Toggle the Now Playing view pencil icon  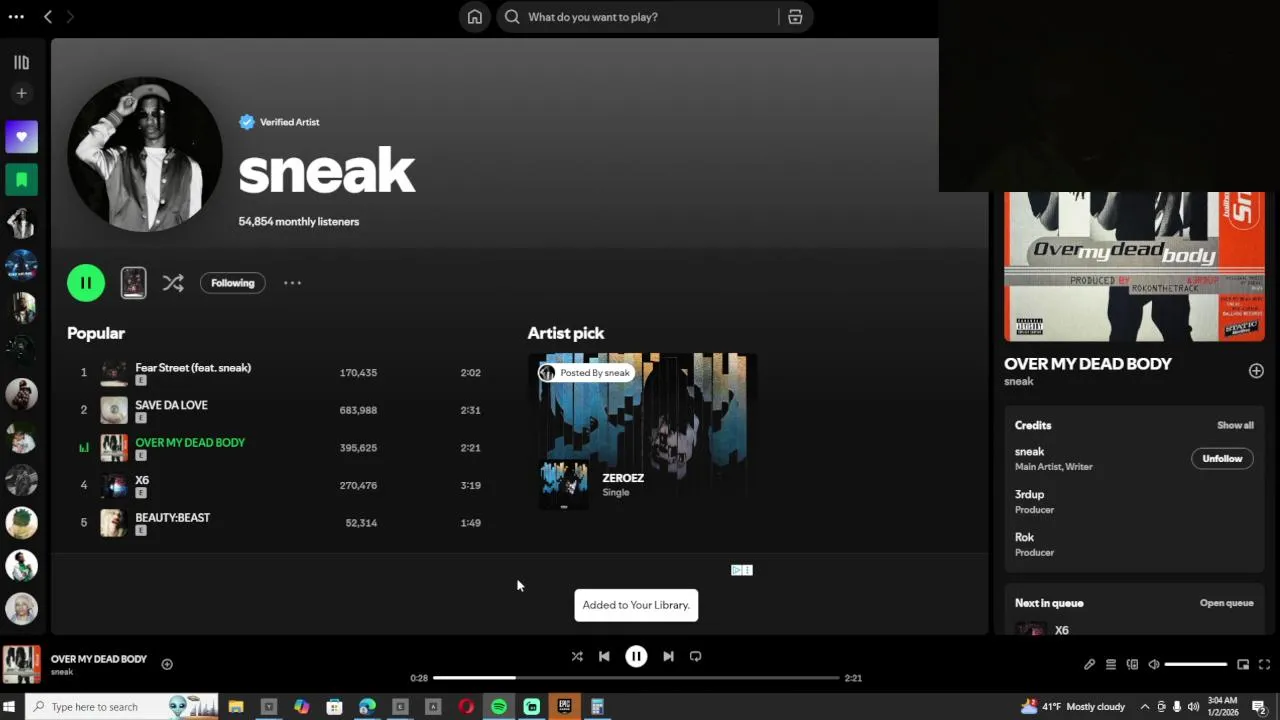click(x=1089, y=664)
